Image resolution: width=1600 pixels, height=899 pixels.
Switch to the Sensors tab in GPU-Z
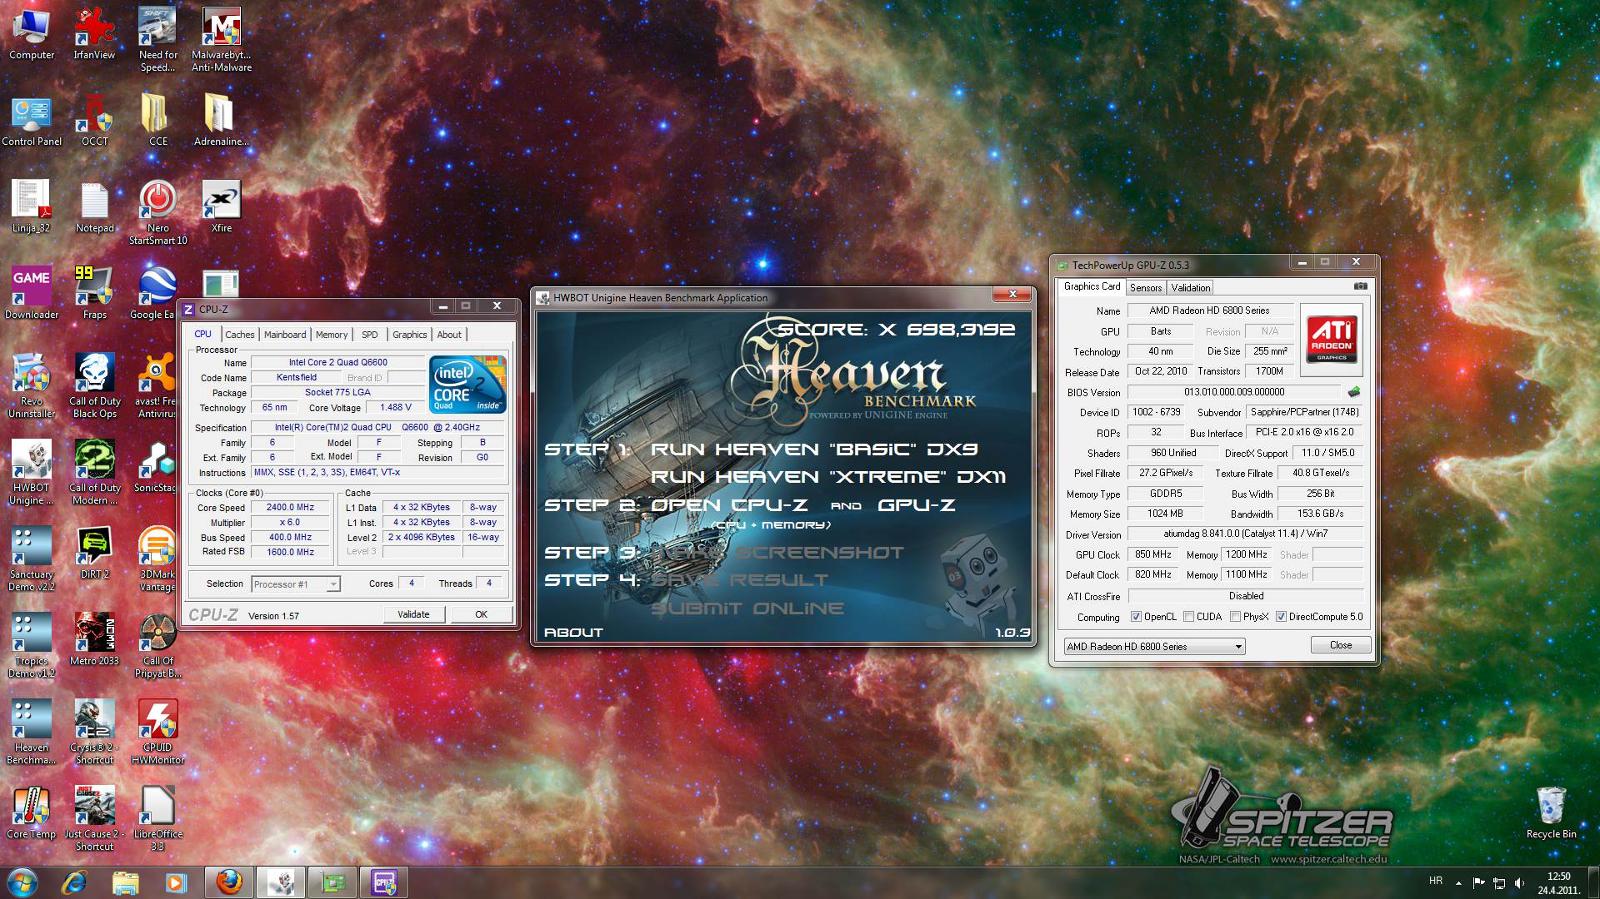click(1146, 288)
